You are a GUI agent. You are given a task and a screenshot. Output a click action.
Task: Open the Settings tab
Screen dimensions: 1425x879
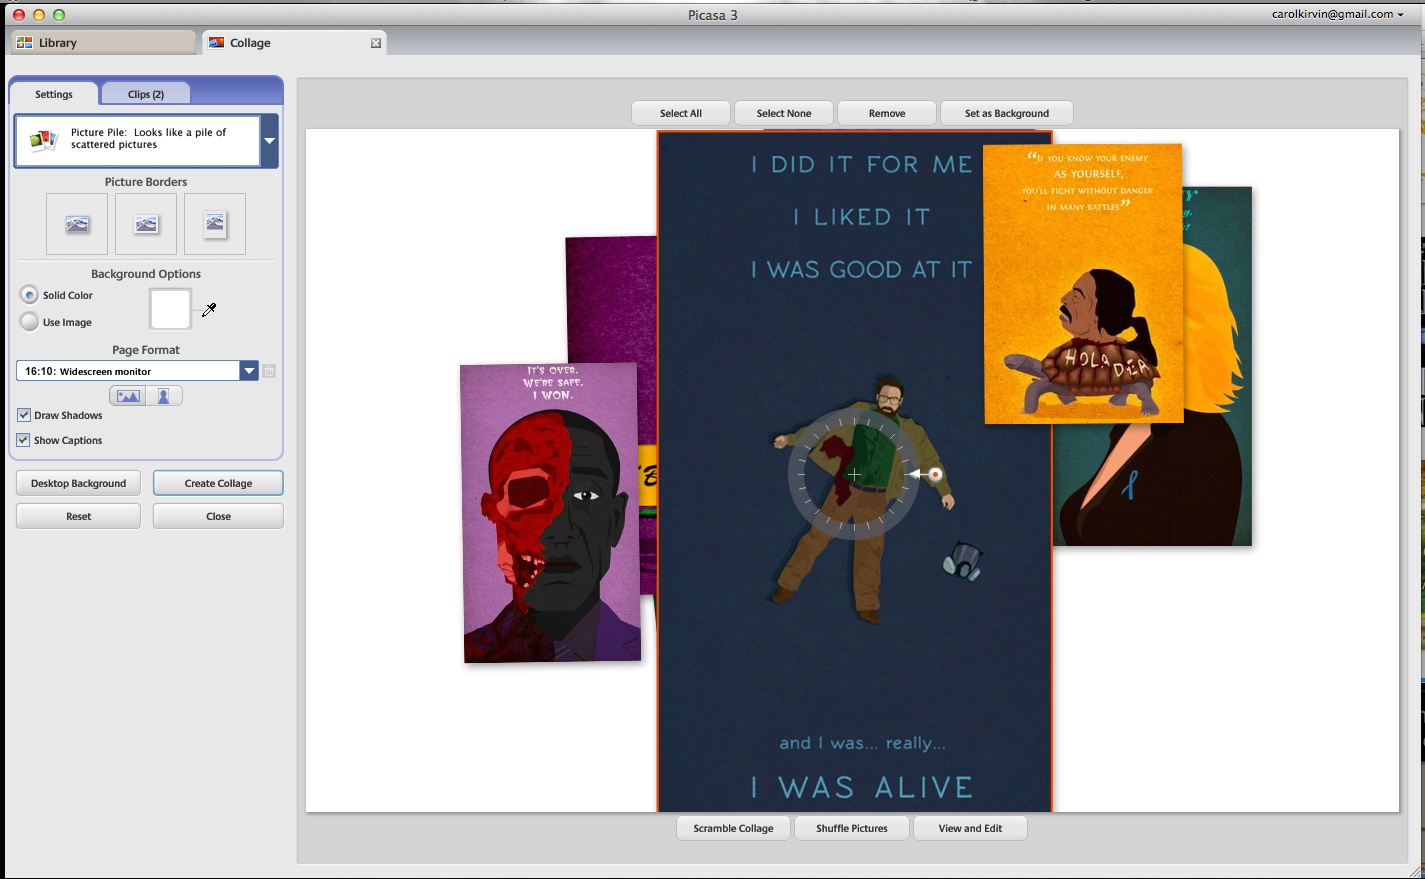click(x=54, y=94)
